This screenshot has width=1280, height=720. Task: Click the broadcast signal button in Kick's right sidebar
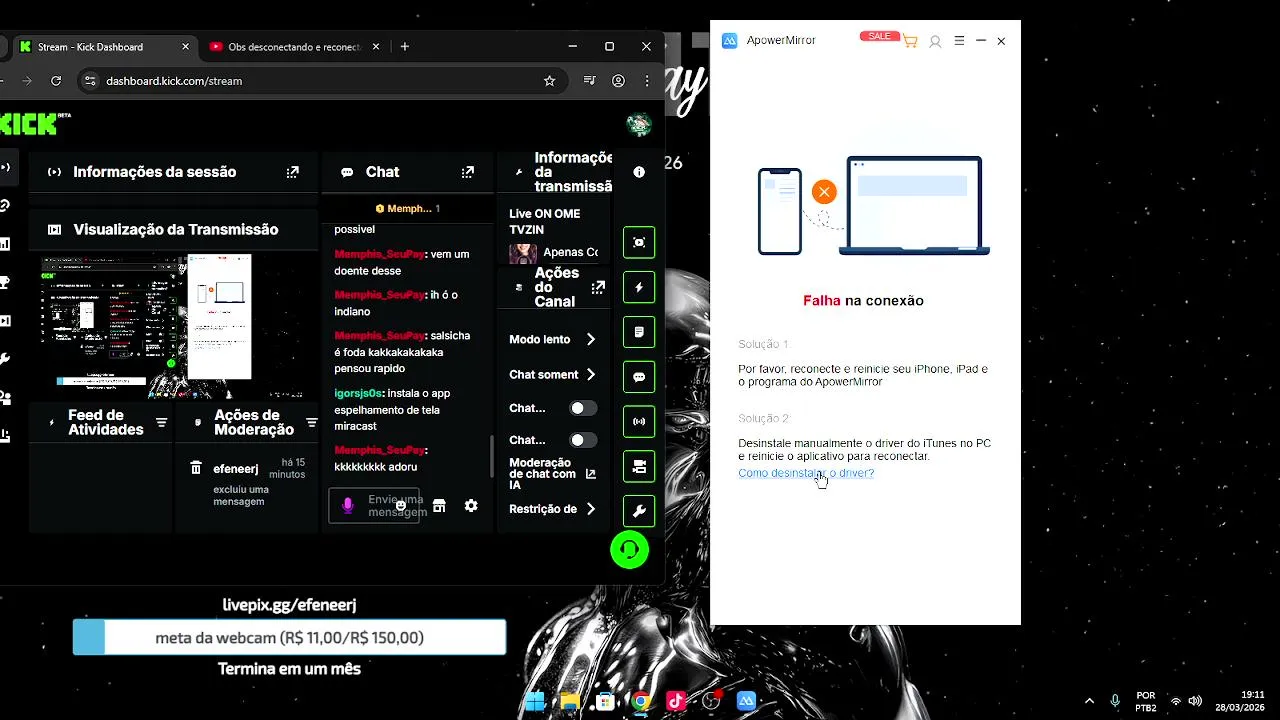pyautogui.click(x=639, y=422)
